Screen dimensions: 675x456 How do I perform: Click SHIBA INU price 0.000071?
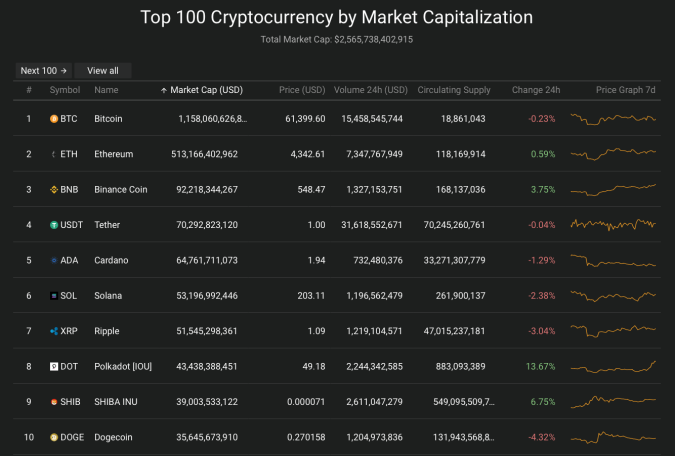(306, 402)
